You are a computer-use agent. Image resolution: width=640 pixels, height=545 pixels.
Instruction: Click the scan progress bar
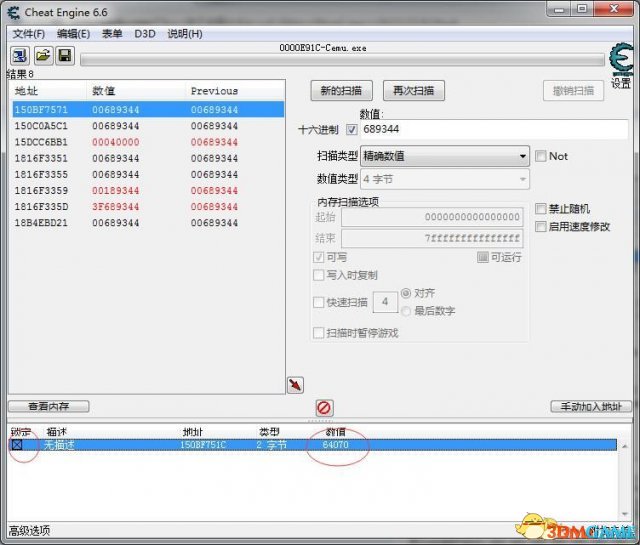(x=342, y=60)
